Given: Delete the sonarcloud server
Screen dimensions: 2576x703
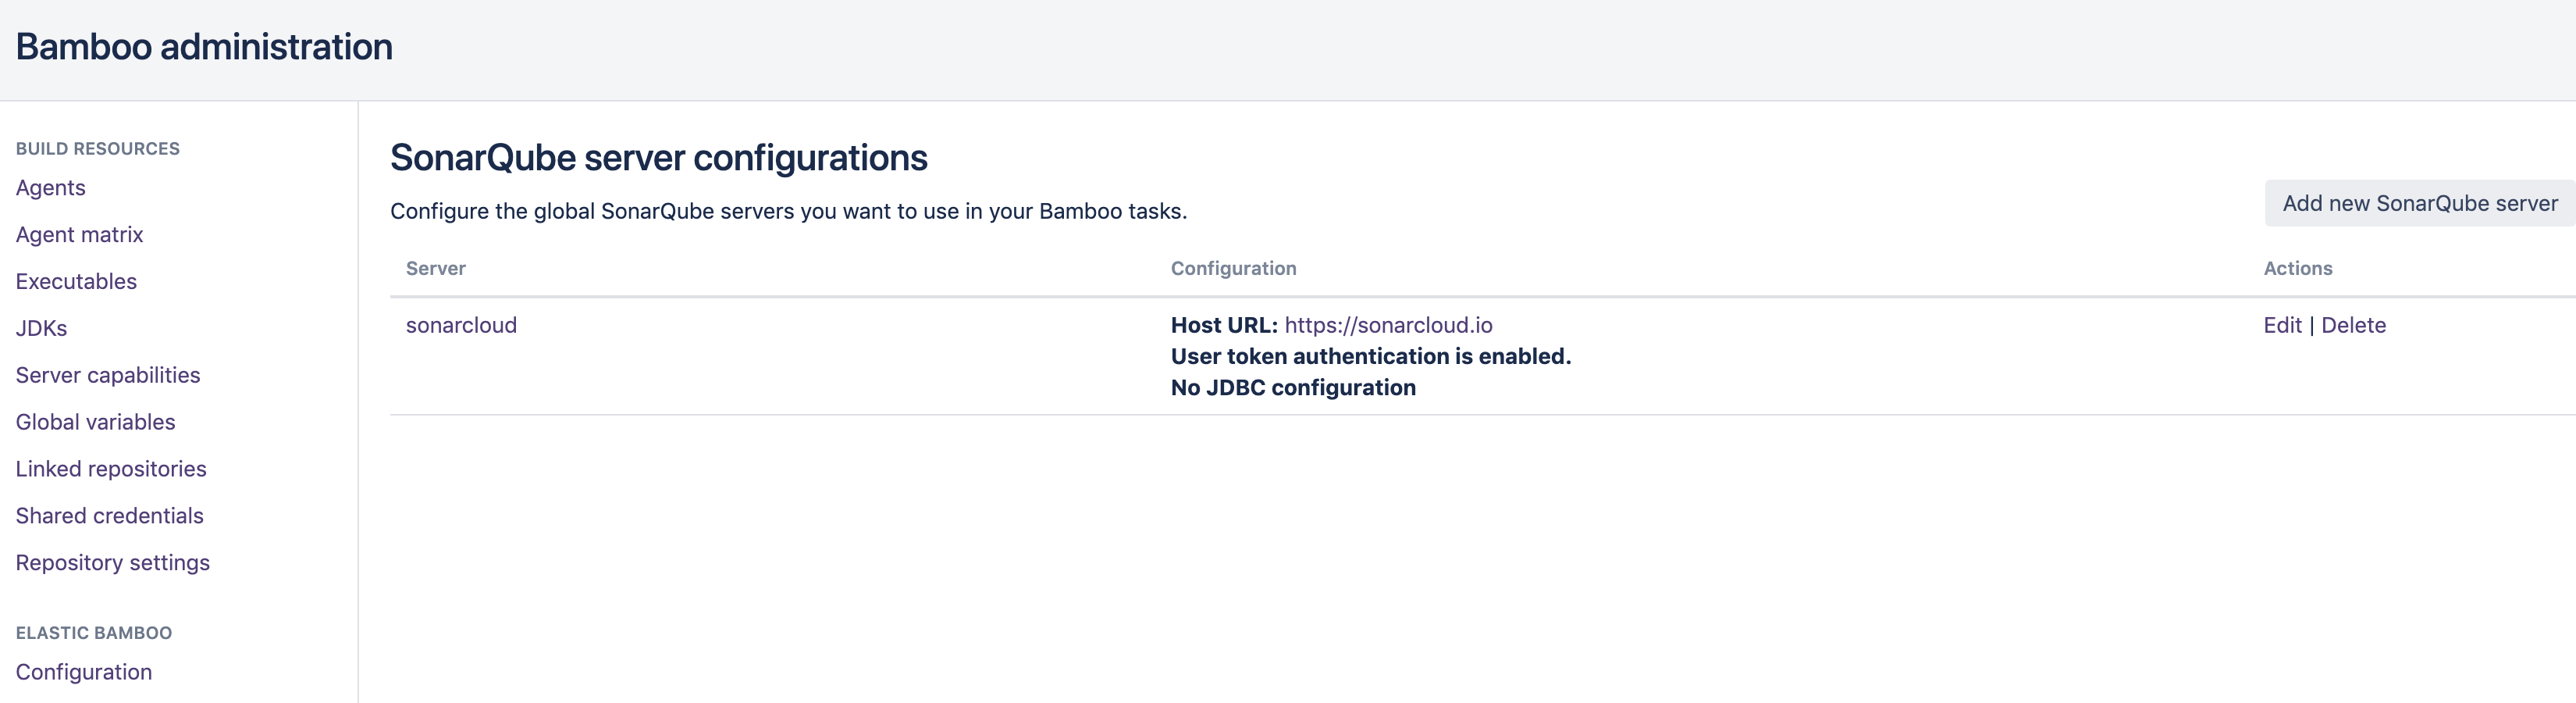Looking at the screenshot, I should click(x=2353, y=326).
